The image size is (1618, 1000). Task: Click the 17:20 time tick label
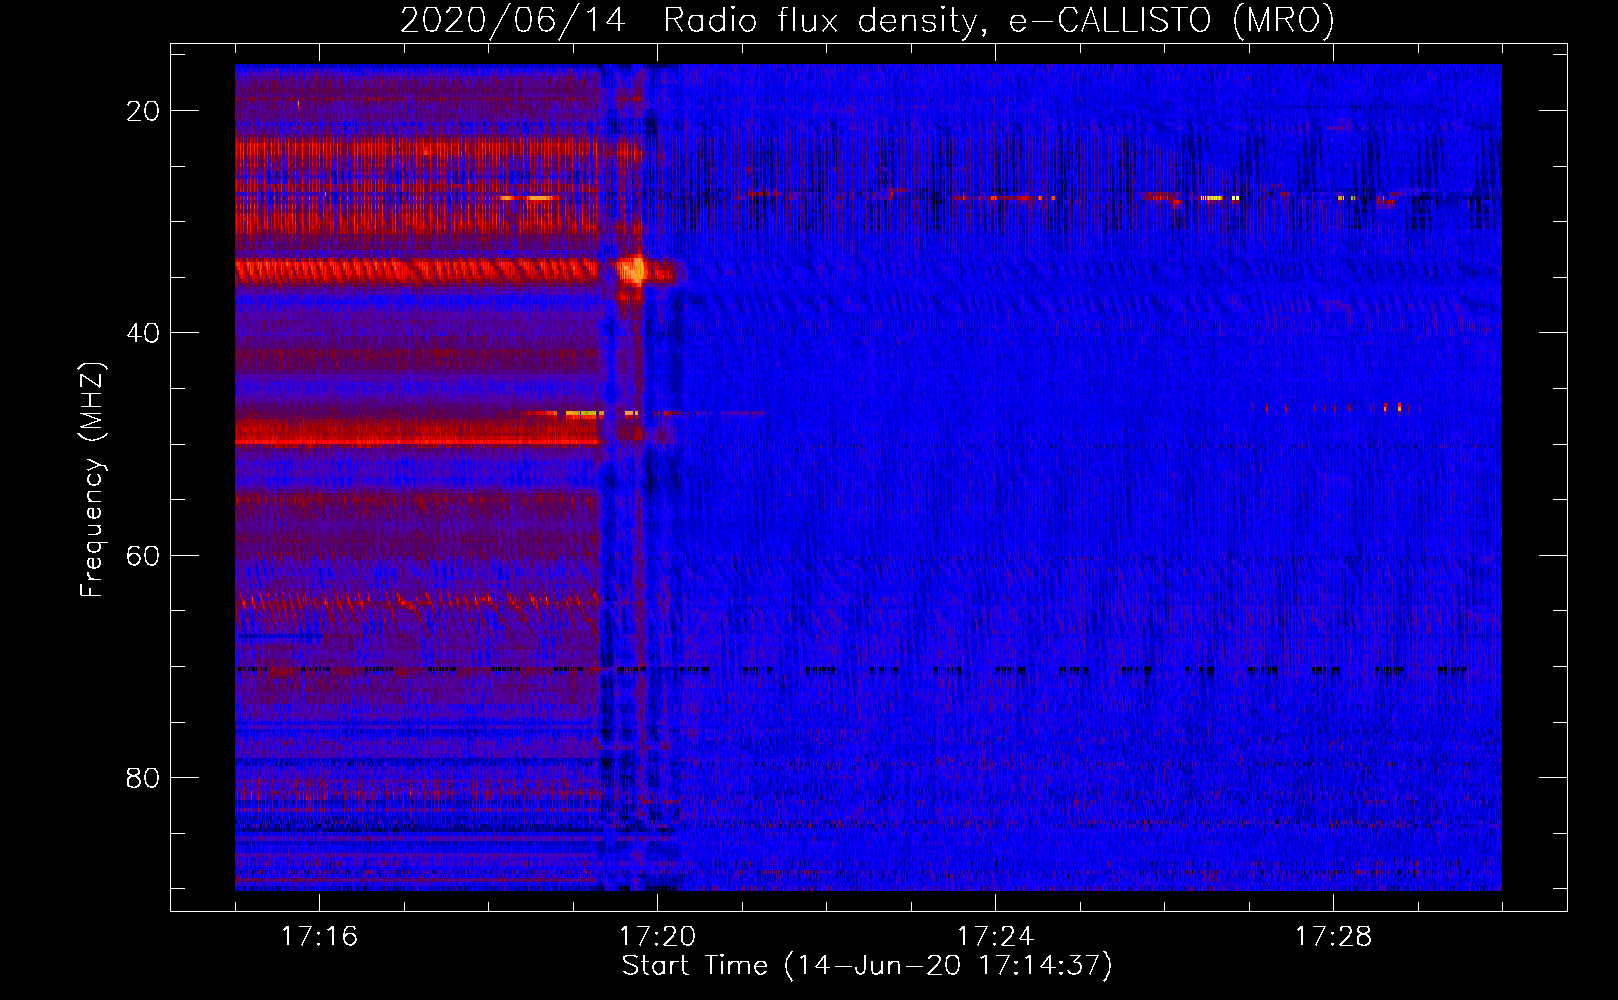(x=657, y=936)
